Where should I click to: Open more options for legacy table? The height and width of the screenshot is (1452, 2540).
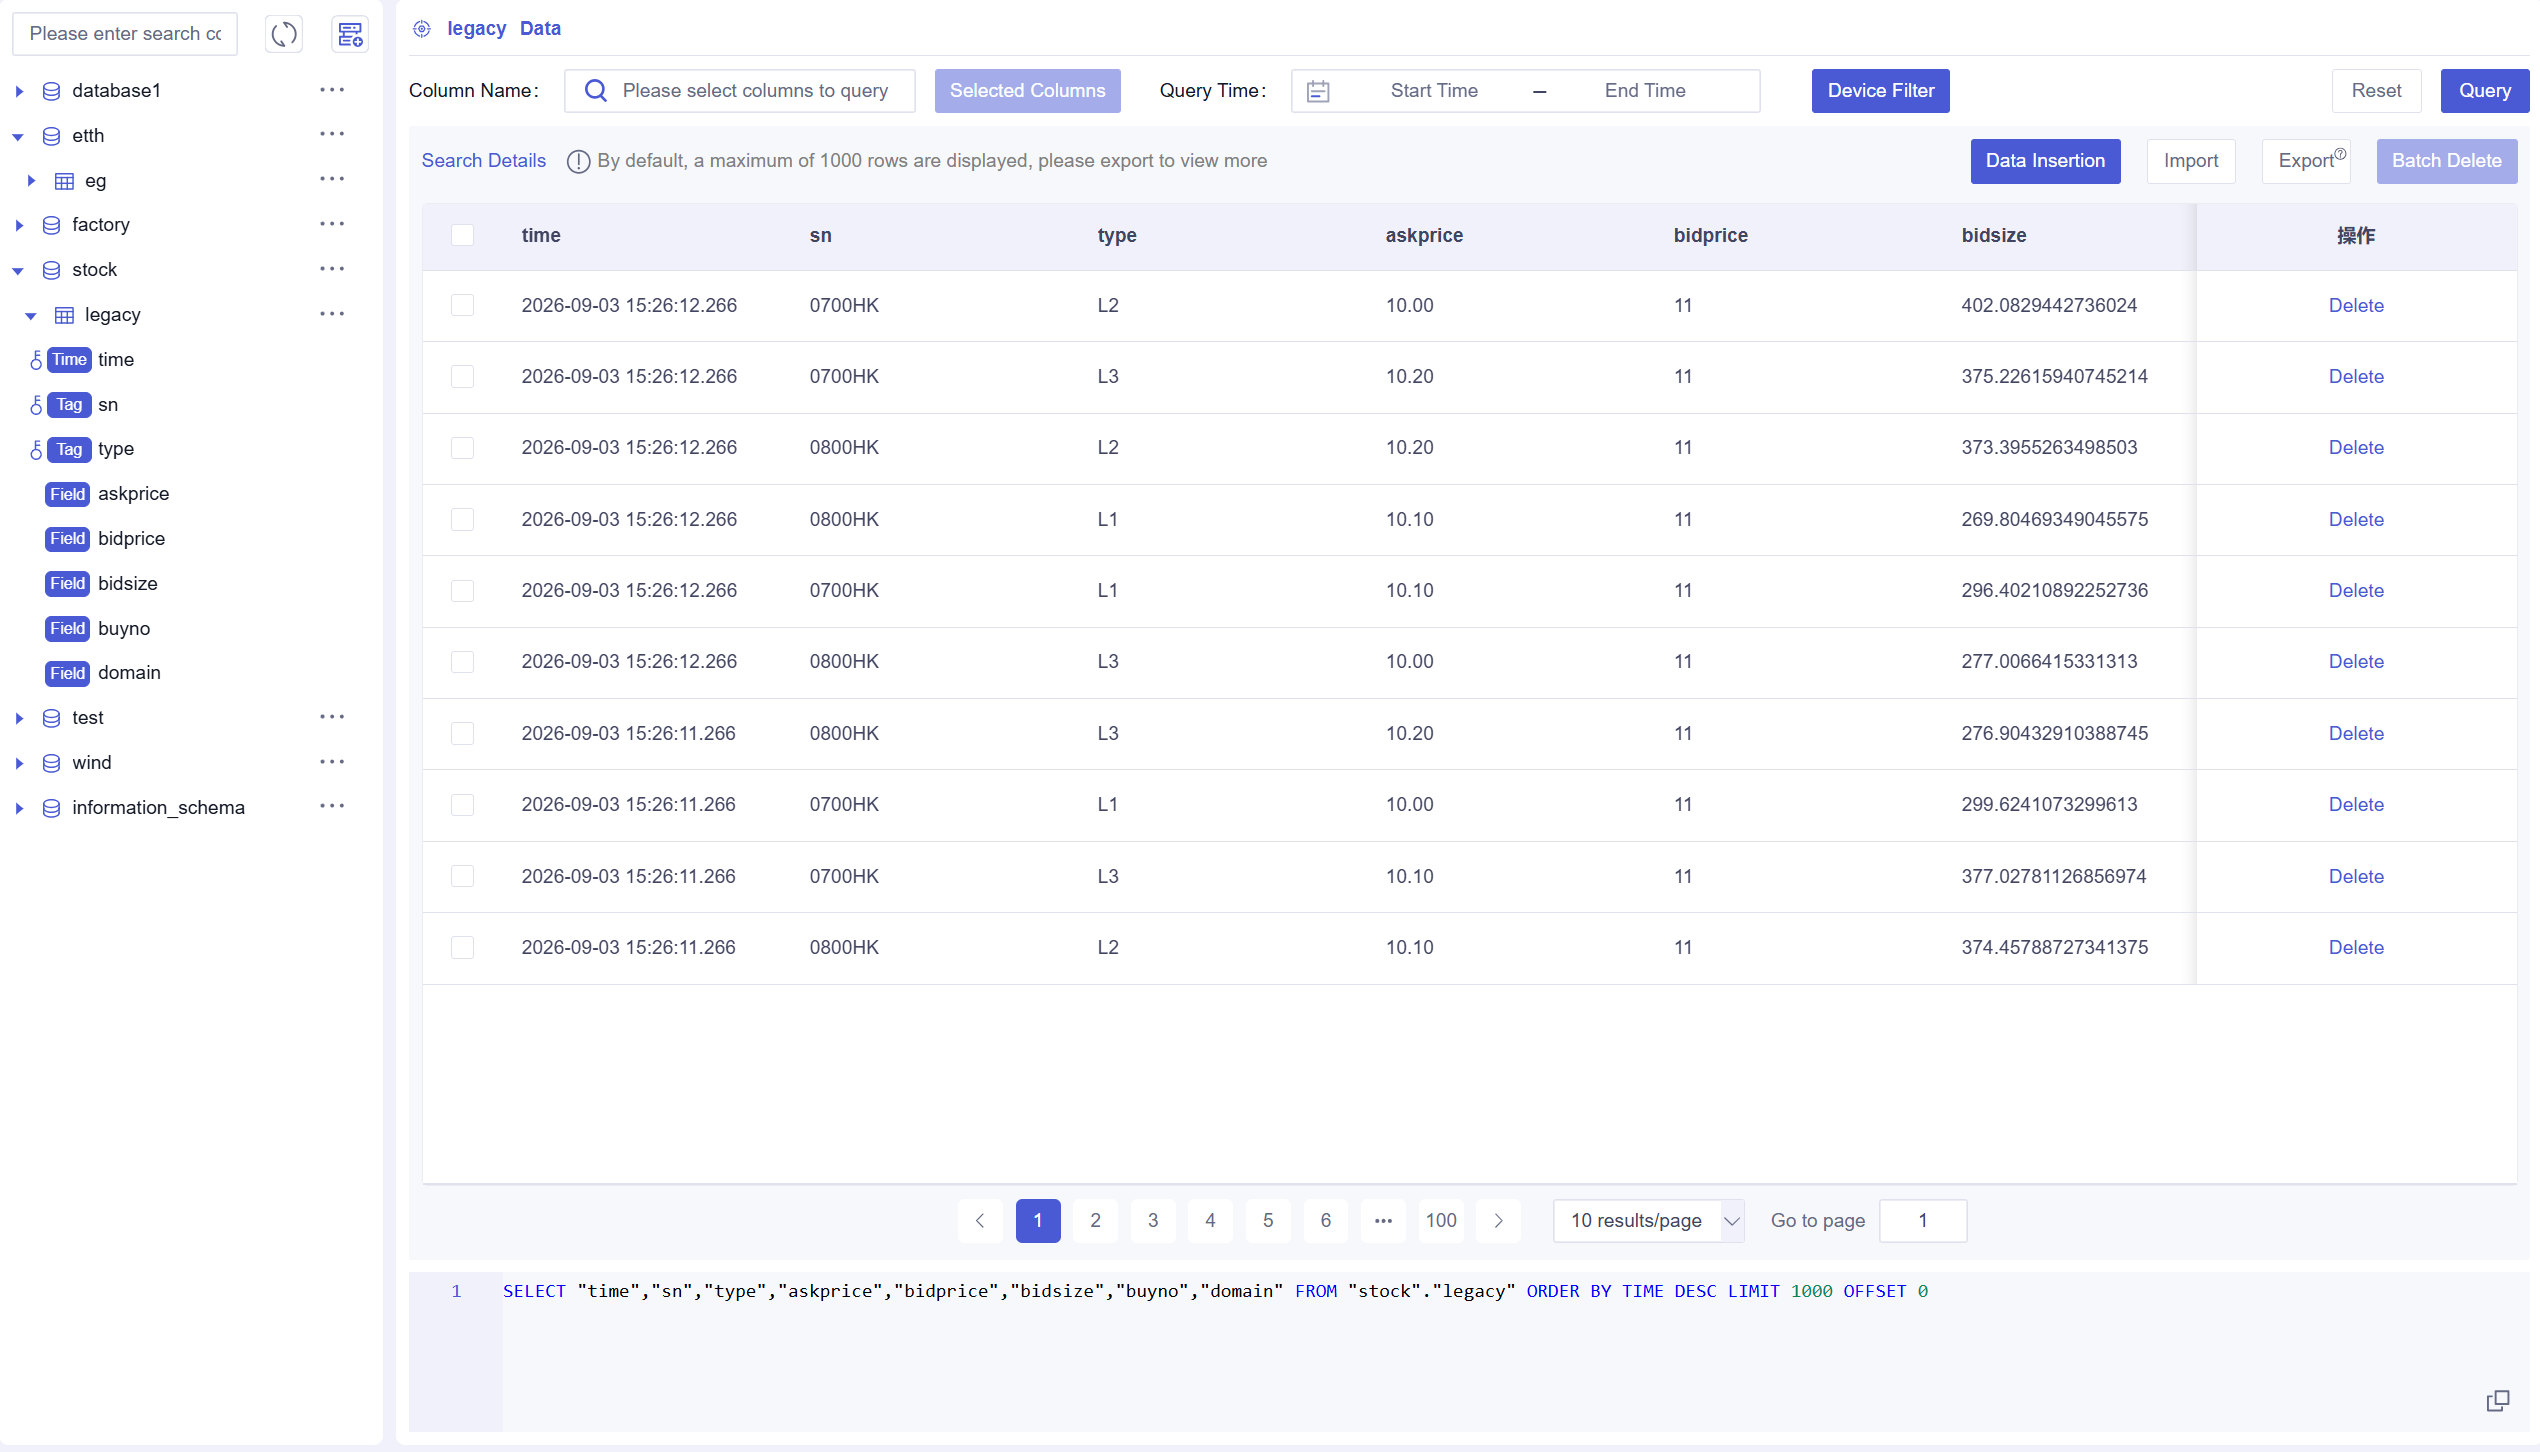click(x=332, y=314)
